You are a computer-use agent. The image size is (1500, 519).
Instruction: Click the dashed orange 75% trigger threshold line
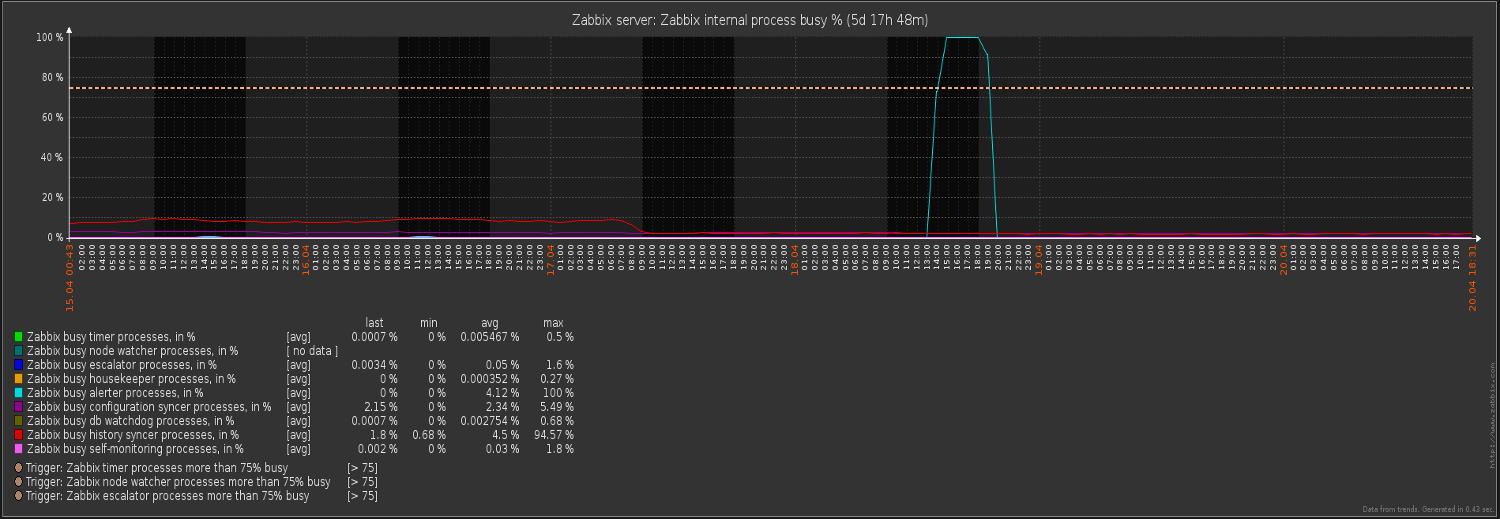pyautogui.click(x=770, y=88)
